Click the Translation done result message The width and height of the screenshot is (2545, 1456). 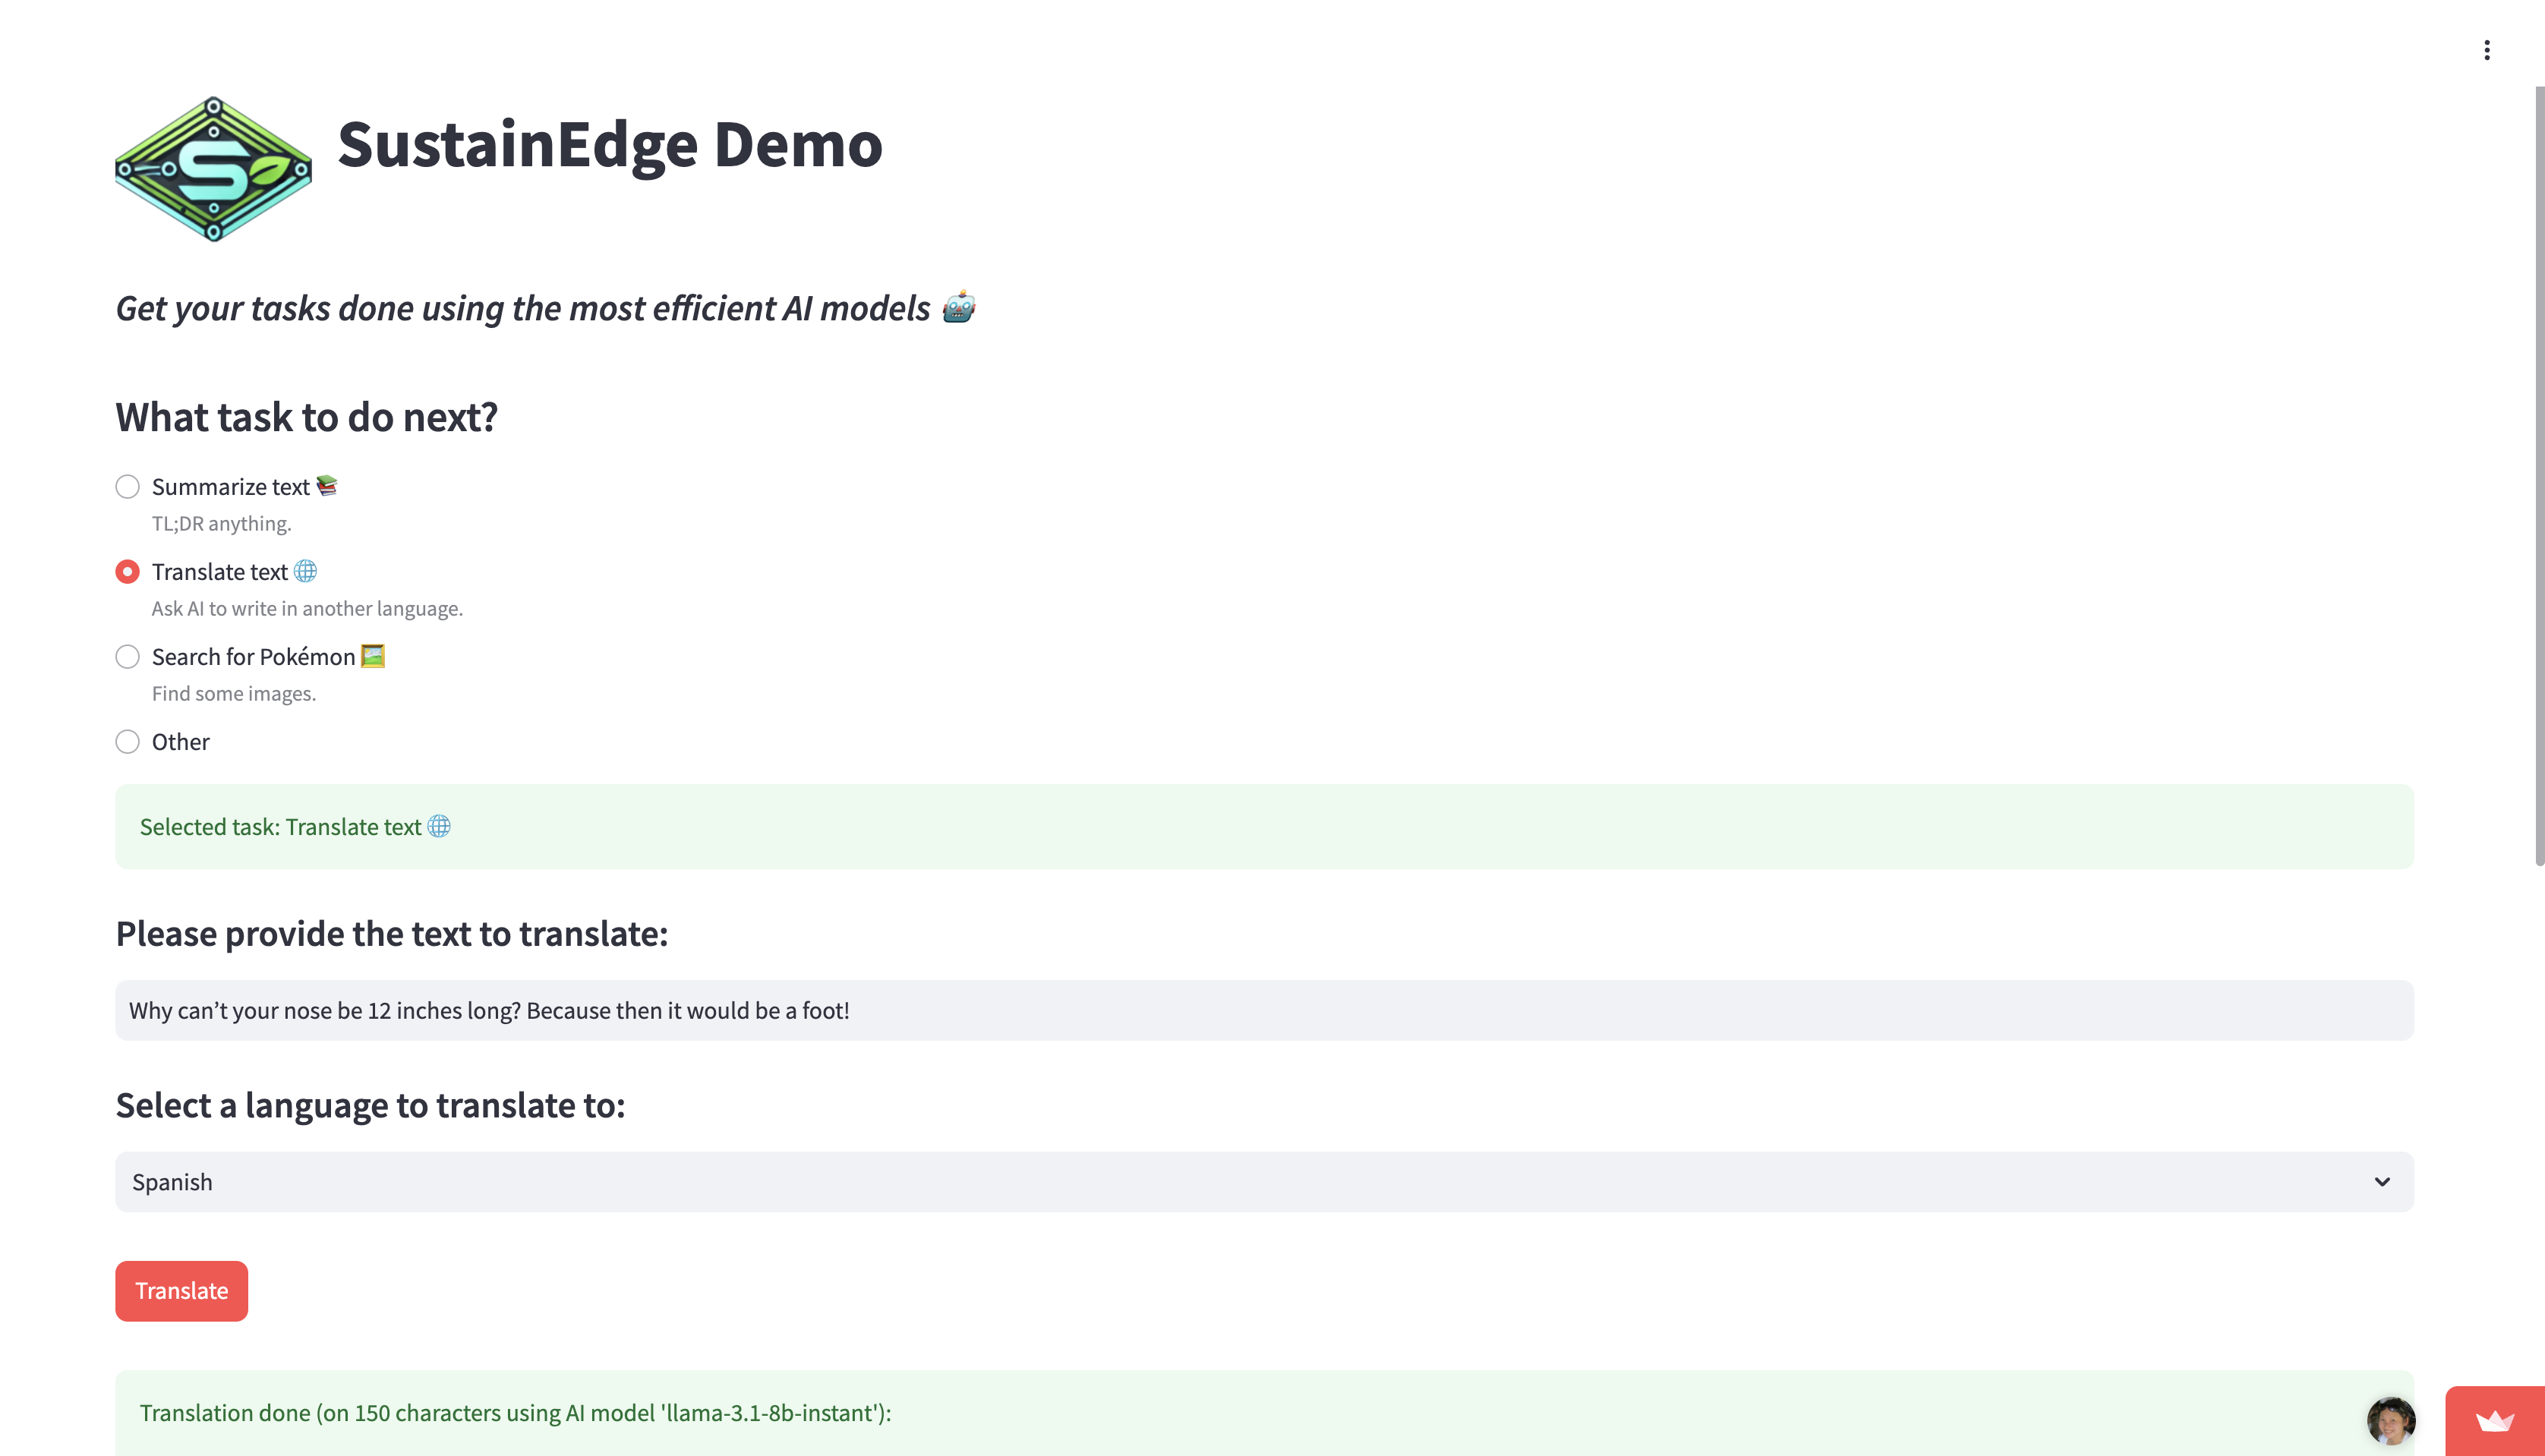coord(515,1413)
